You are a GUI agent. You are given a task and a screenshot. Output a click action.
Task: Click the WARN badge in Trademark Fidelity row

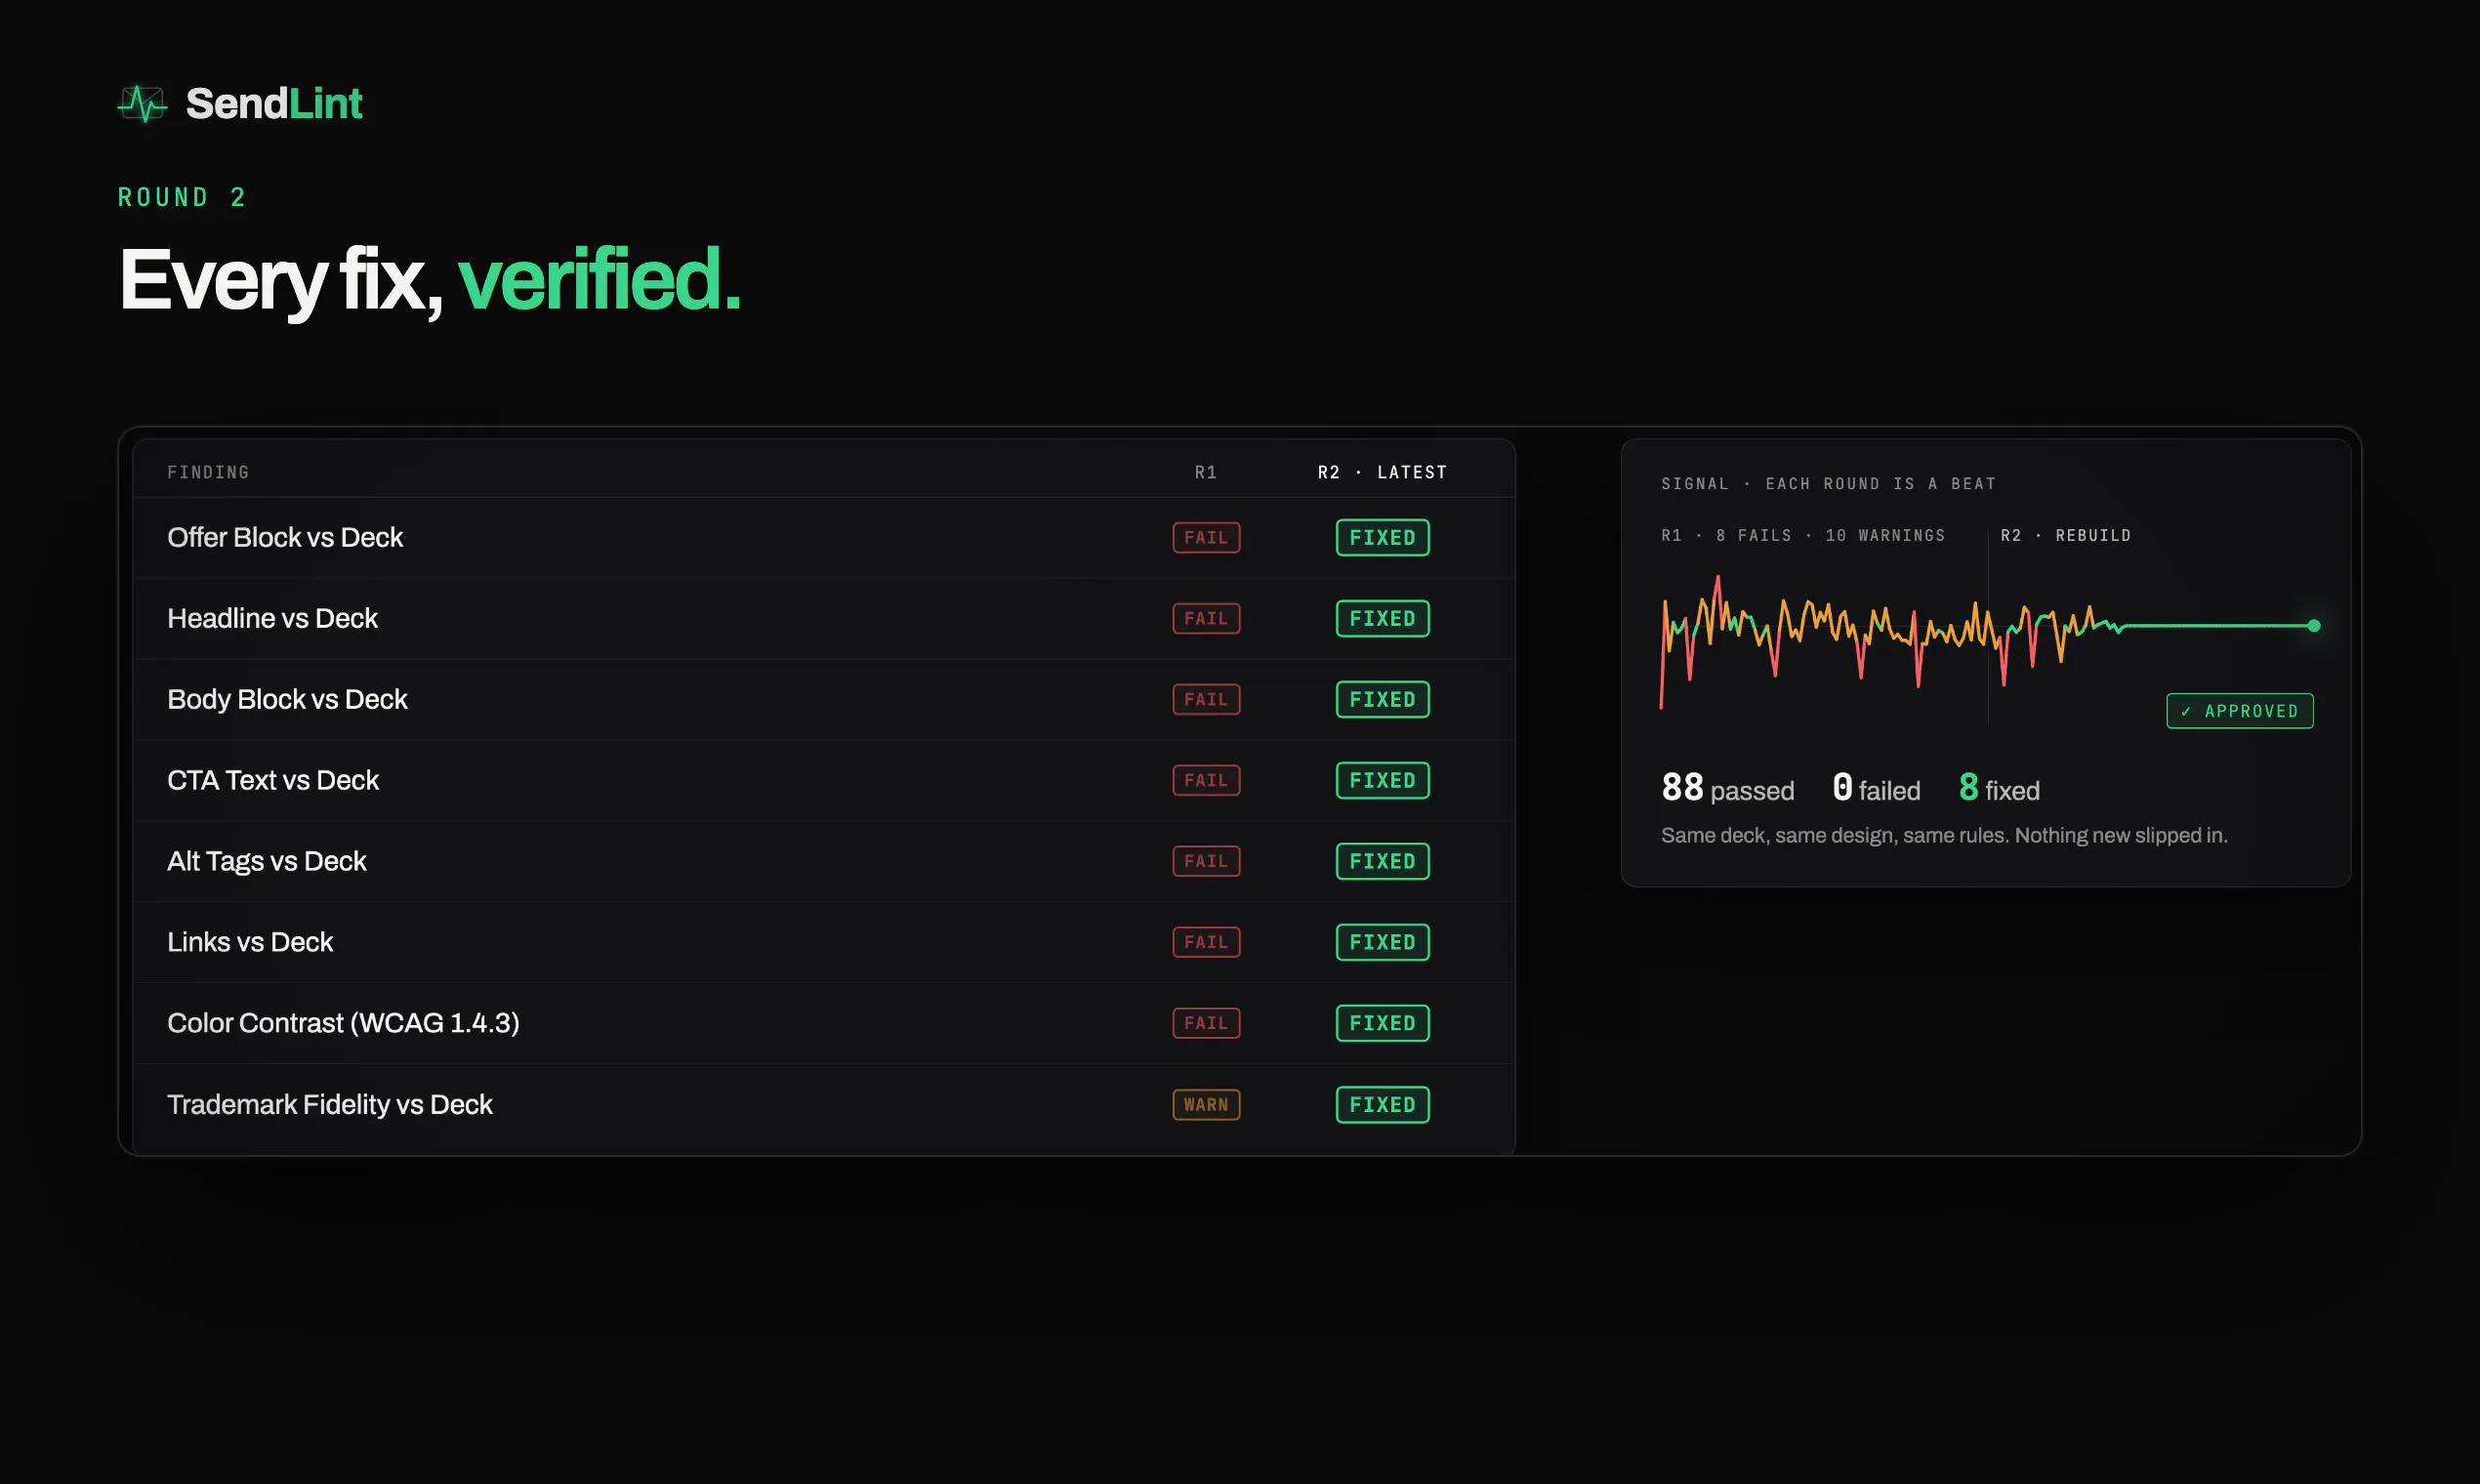coord(1206,1105)
